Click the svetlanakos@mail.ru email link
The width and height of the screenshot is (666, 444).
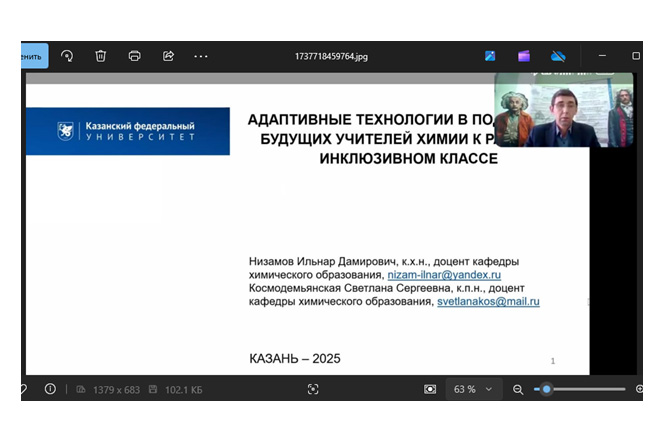pyautogui.click(x=488, y=301)
